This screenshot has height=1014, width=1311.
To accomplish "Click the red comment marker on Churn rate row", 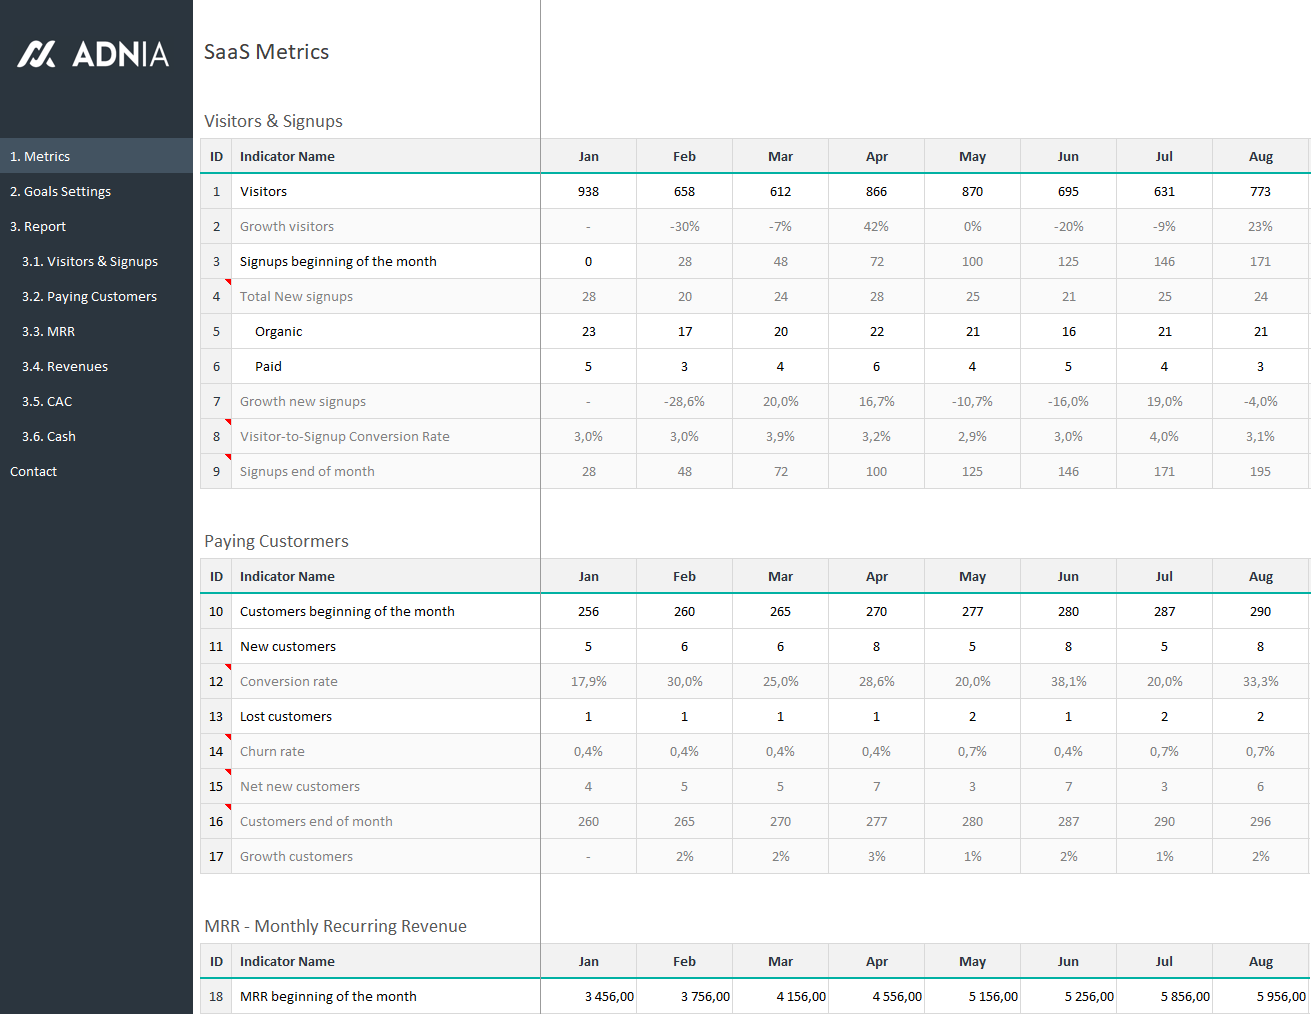I will coord(228,737).
